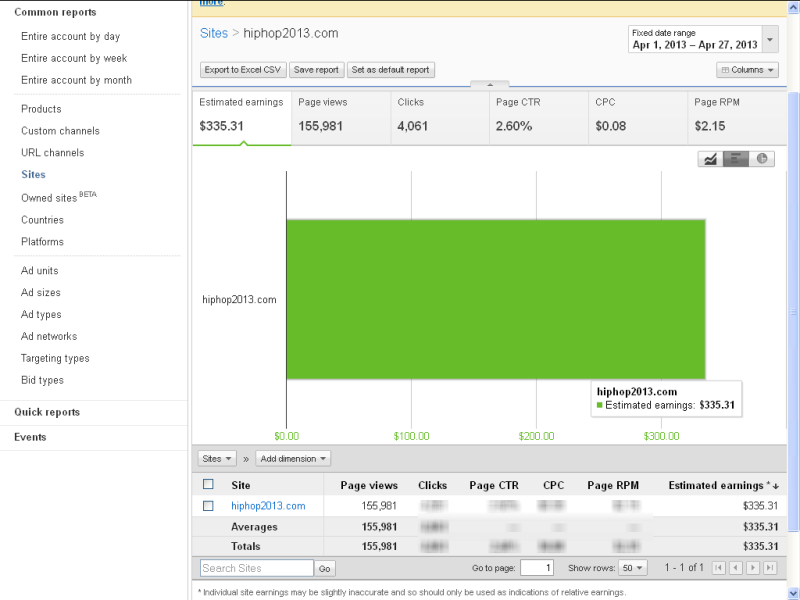The height and width of the screenshot is (600, 800).
Task: Open the Ad types report
Action: 41,314
